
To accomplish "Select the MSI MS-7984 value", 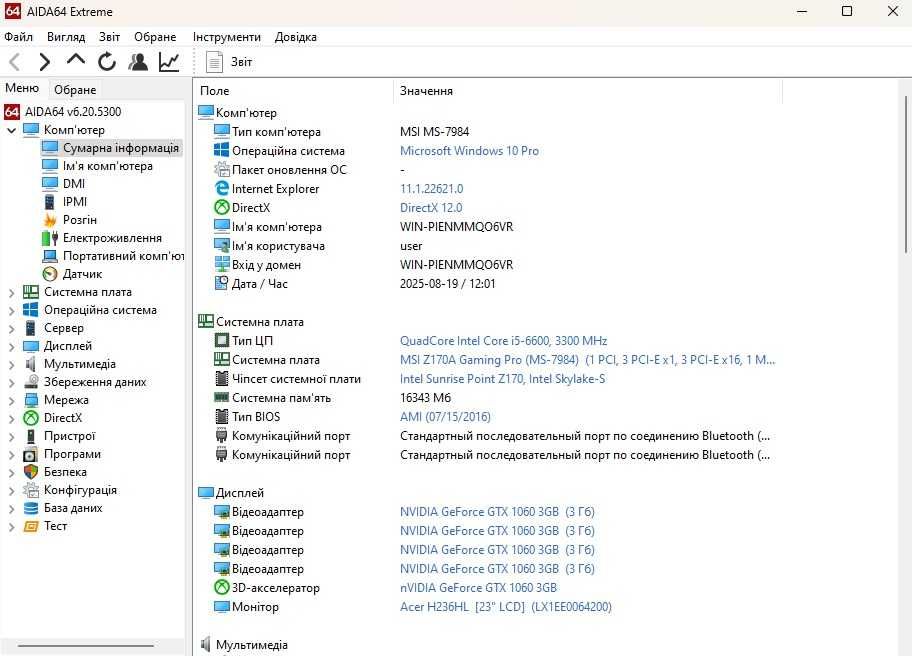I will 434,132.
